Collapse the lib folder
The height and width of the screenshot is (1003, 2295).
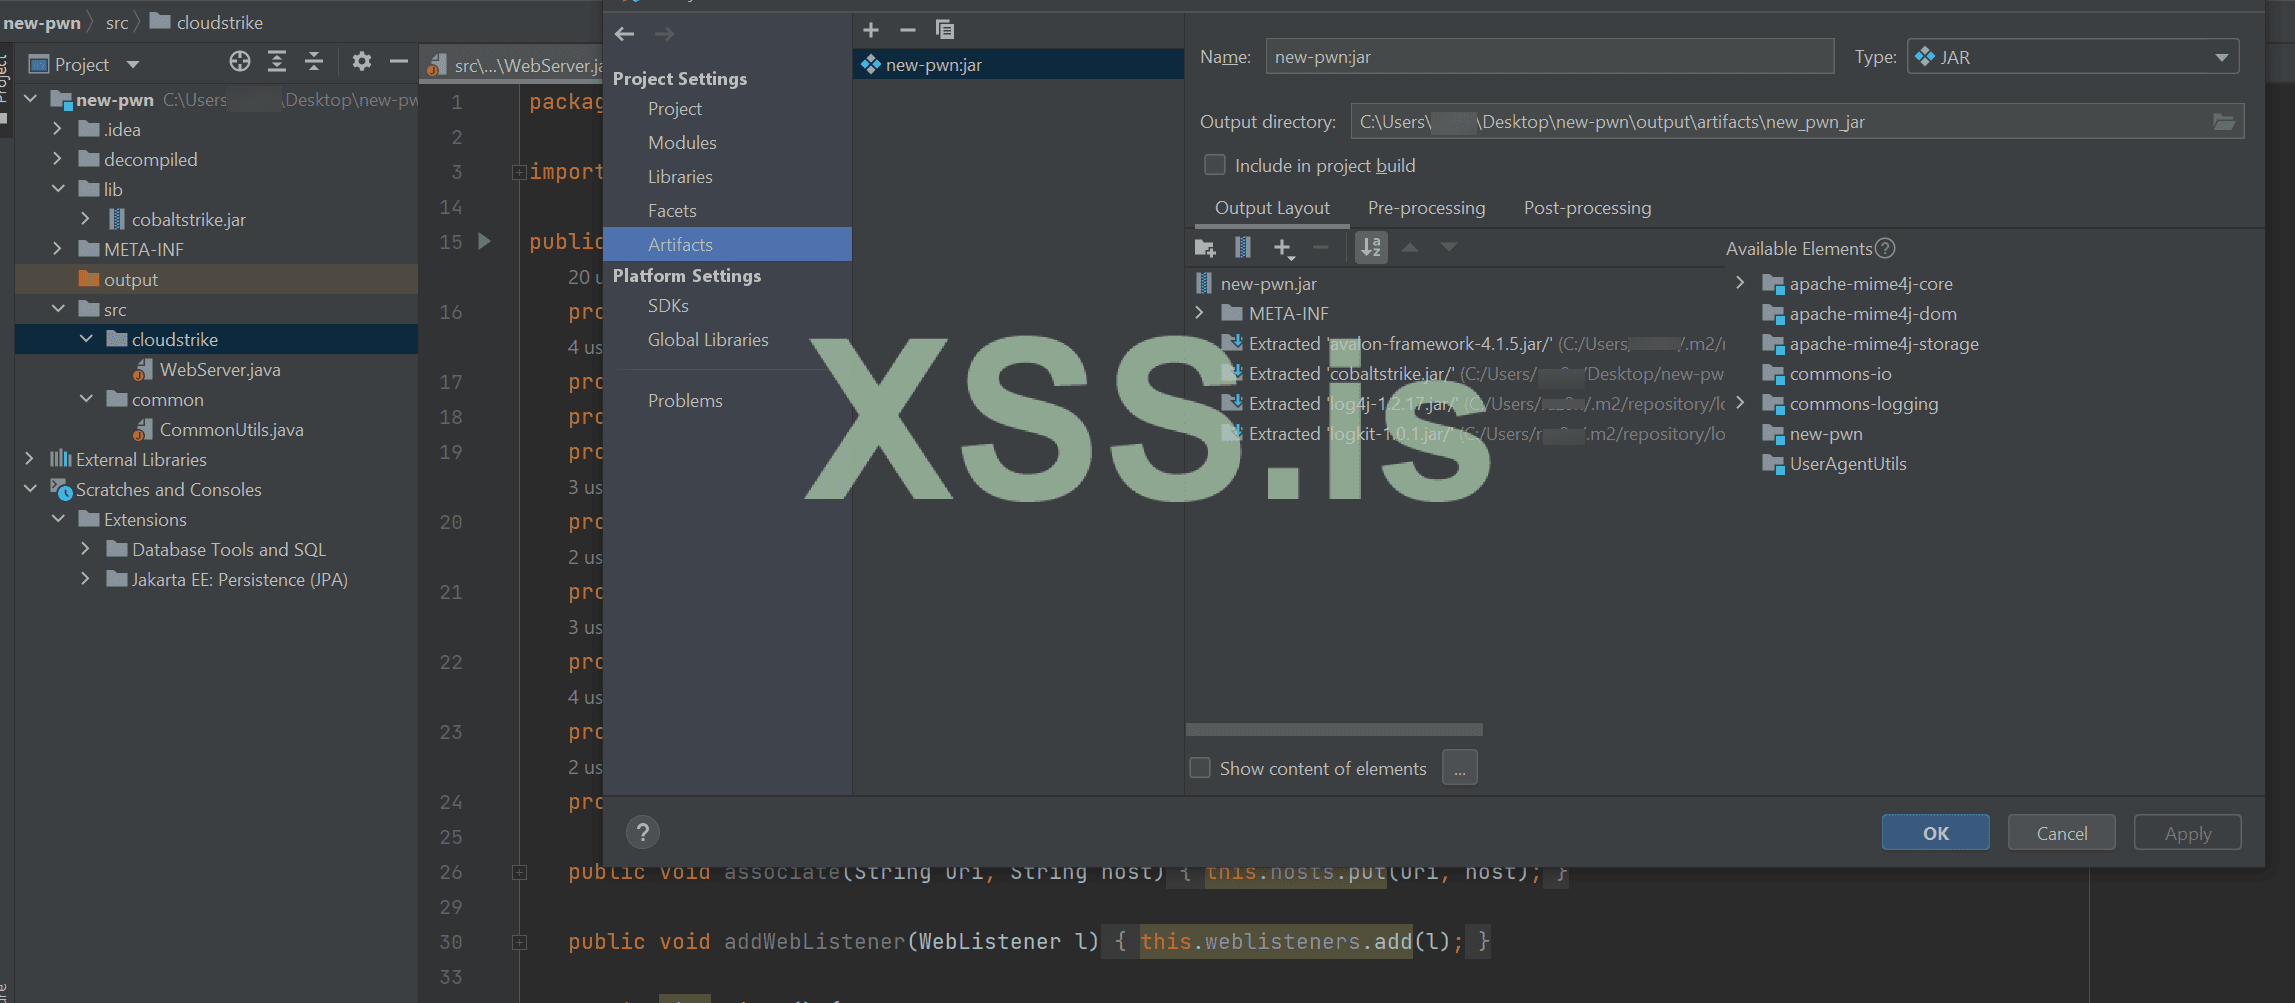pyautogui.click(x=57, y=189)
